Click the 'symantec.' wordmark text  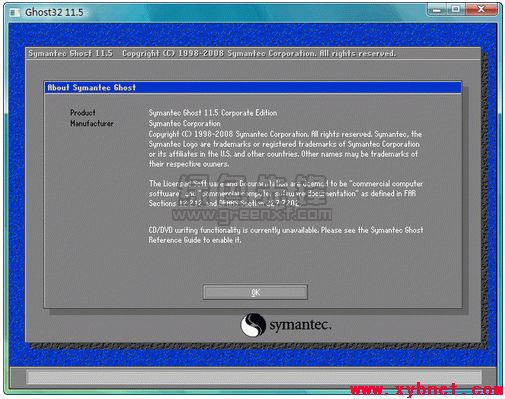(x=300, y=325)
